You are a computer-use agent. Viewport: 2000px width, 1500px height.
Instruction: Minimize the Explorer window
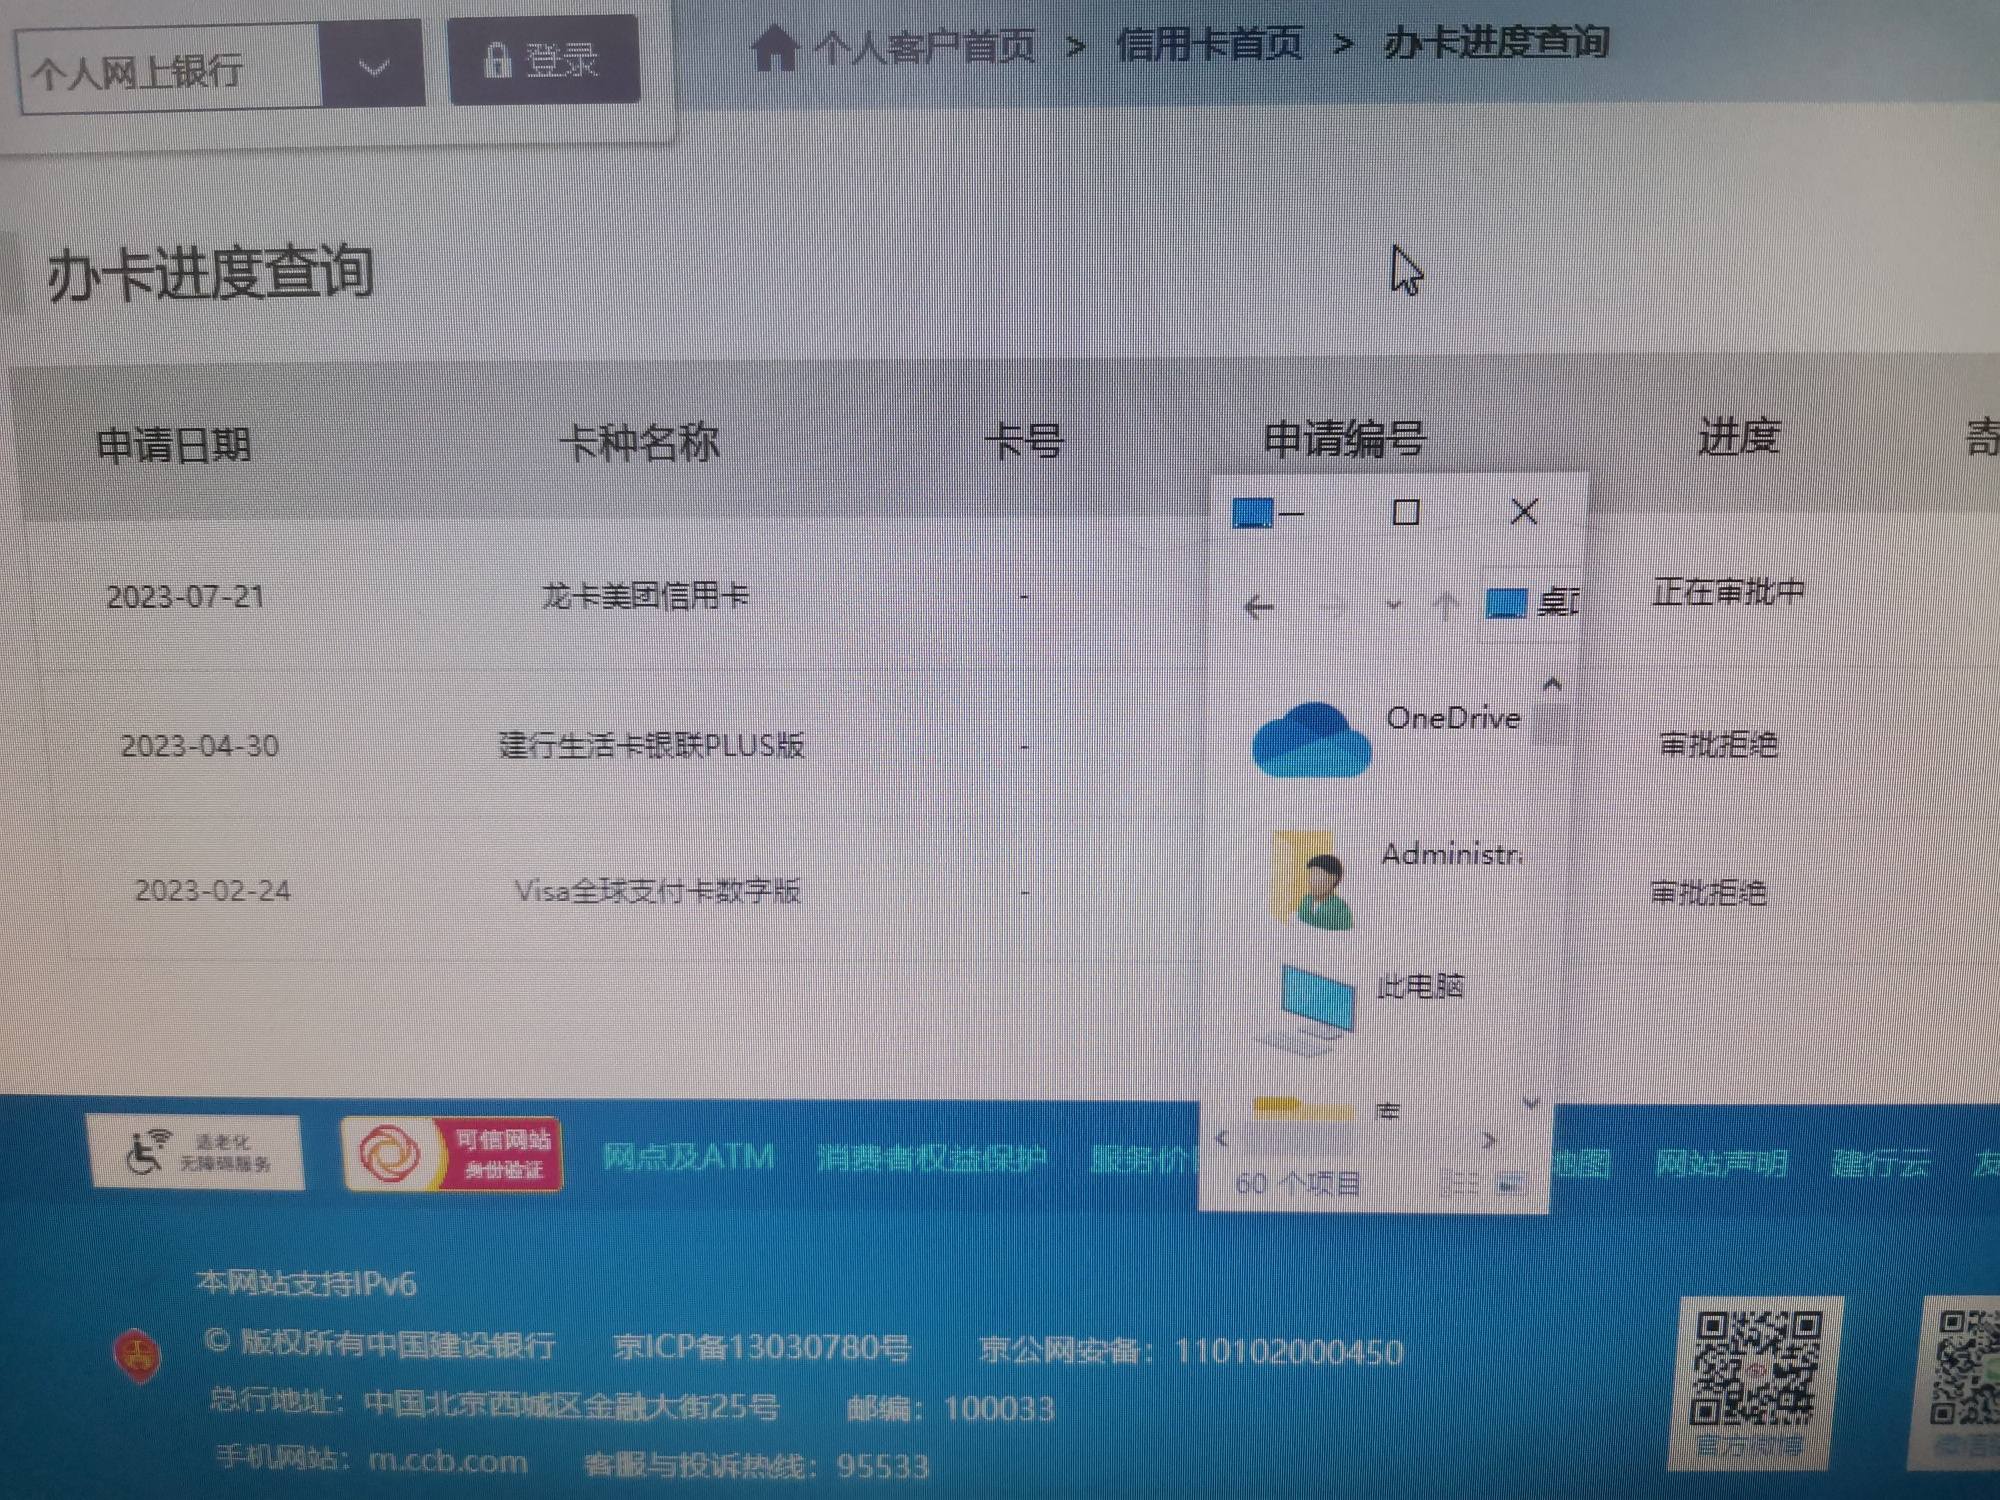point(1292,514)
